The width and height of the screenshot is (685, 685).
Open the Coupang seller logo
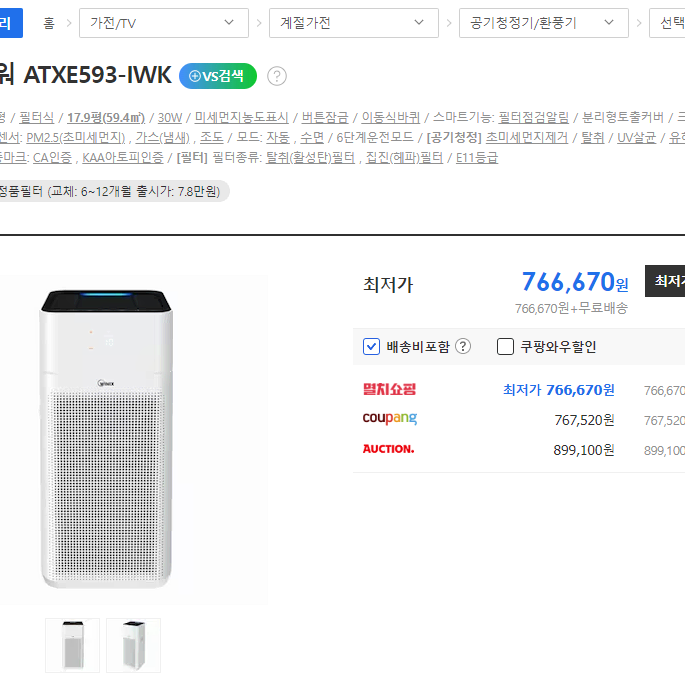click(390, 419)
